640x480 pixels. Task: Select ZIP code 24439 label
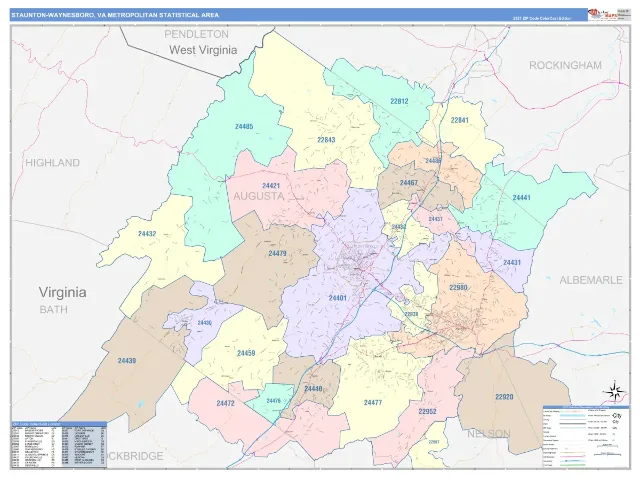127,361
